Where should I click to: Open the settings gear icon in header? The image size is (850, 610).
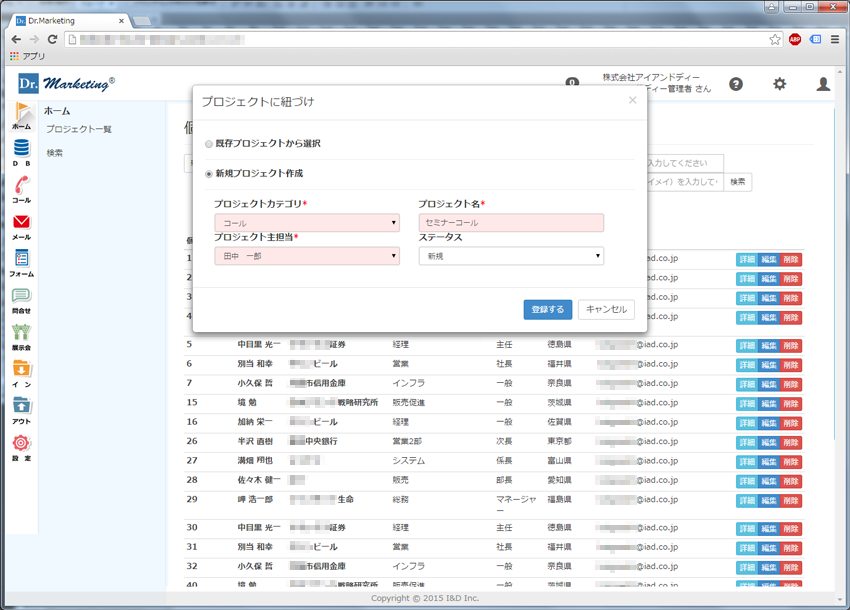click(779, 85)
